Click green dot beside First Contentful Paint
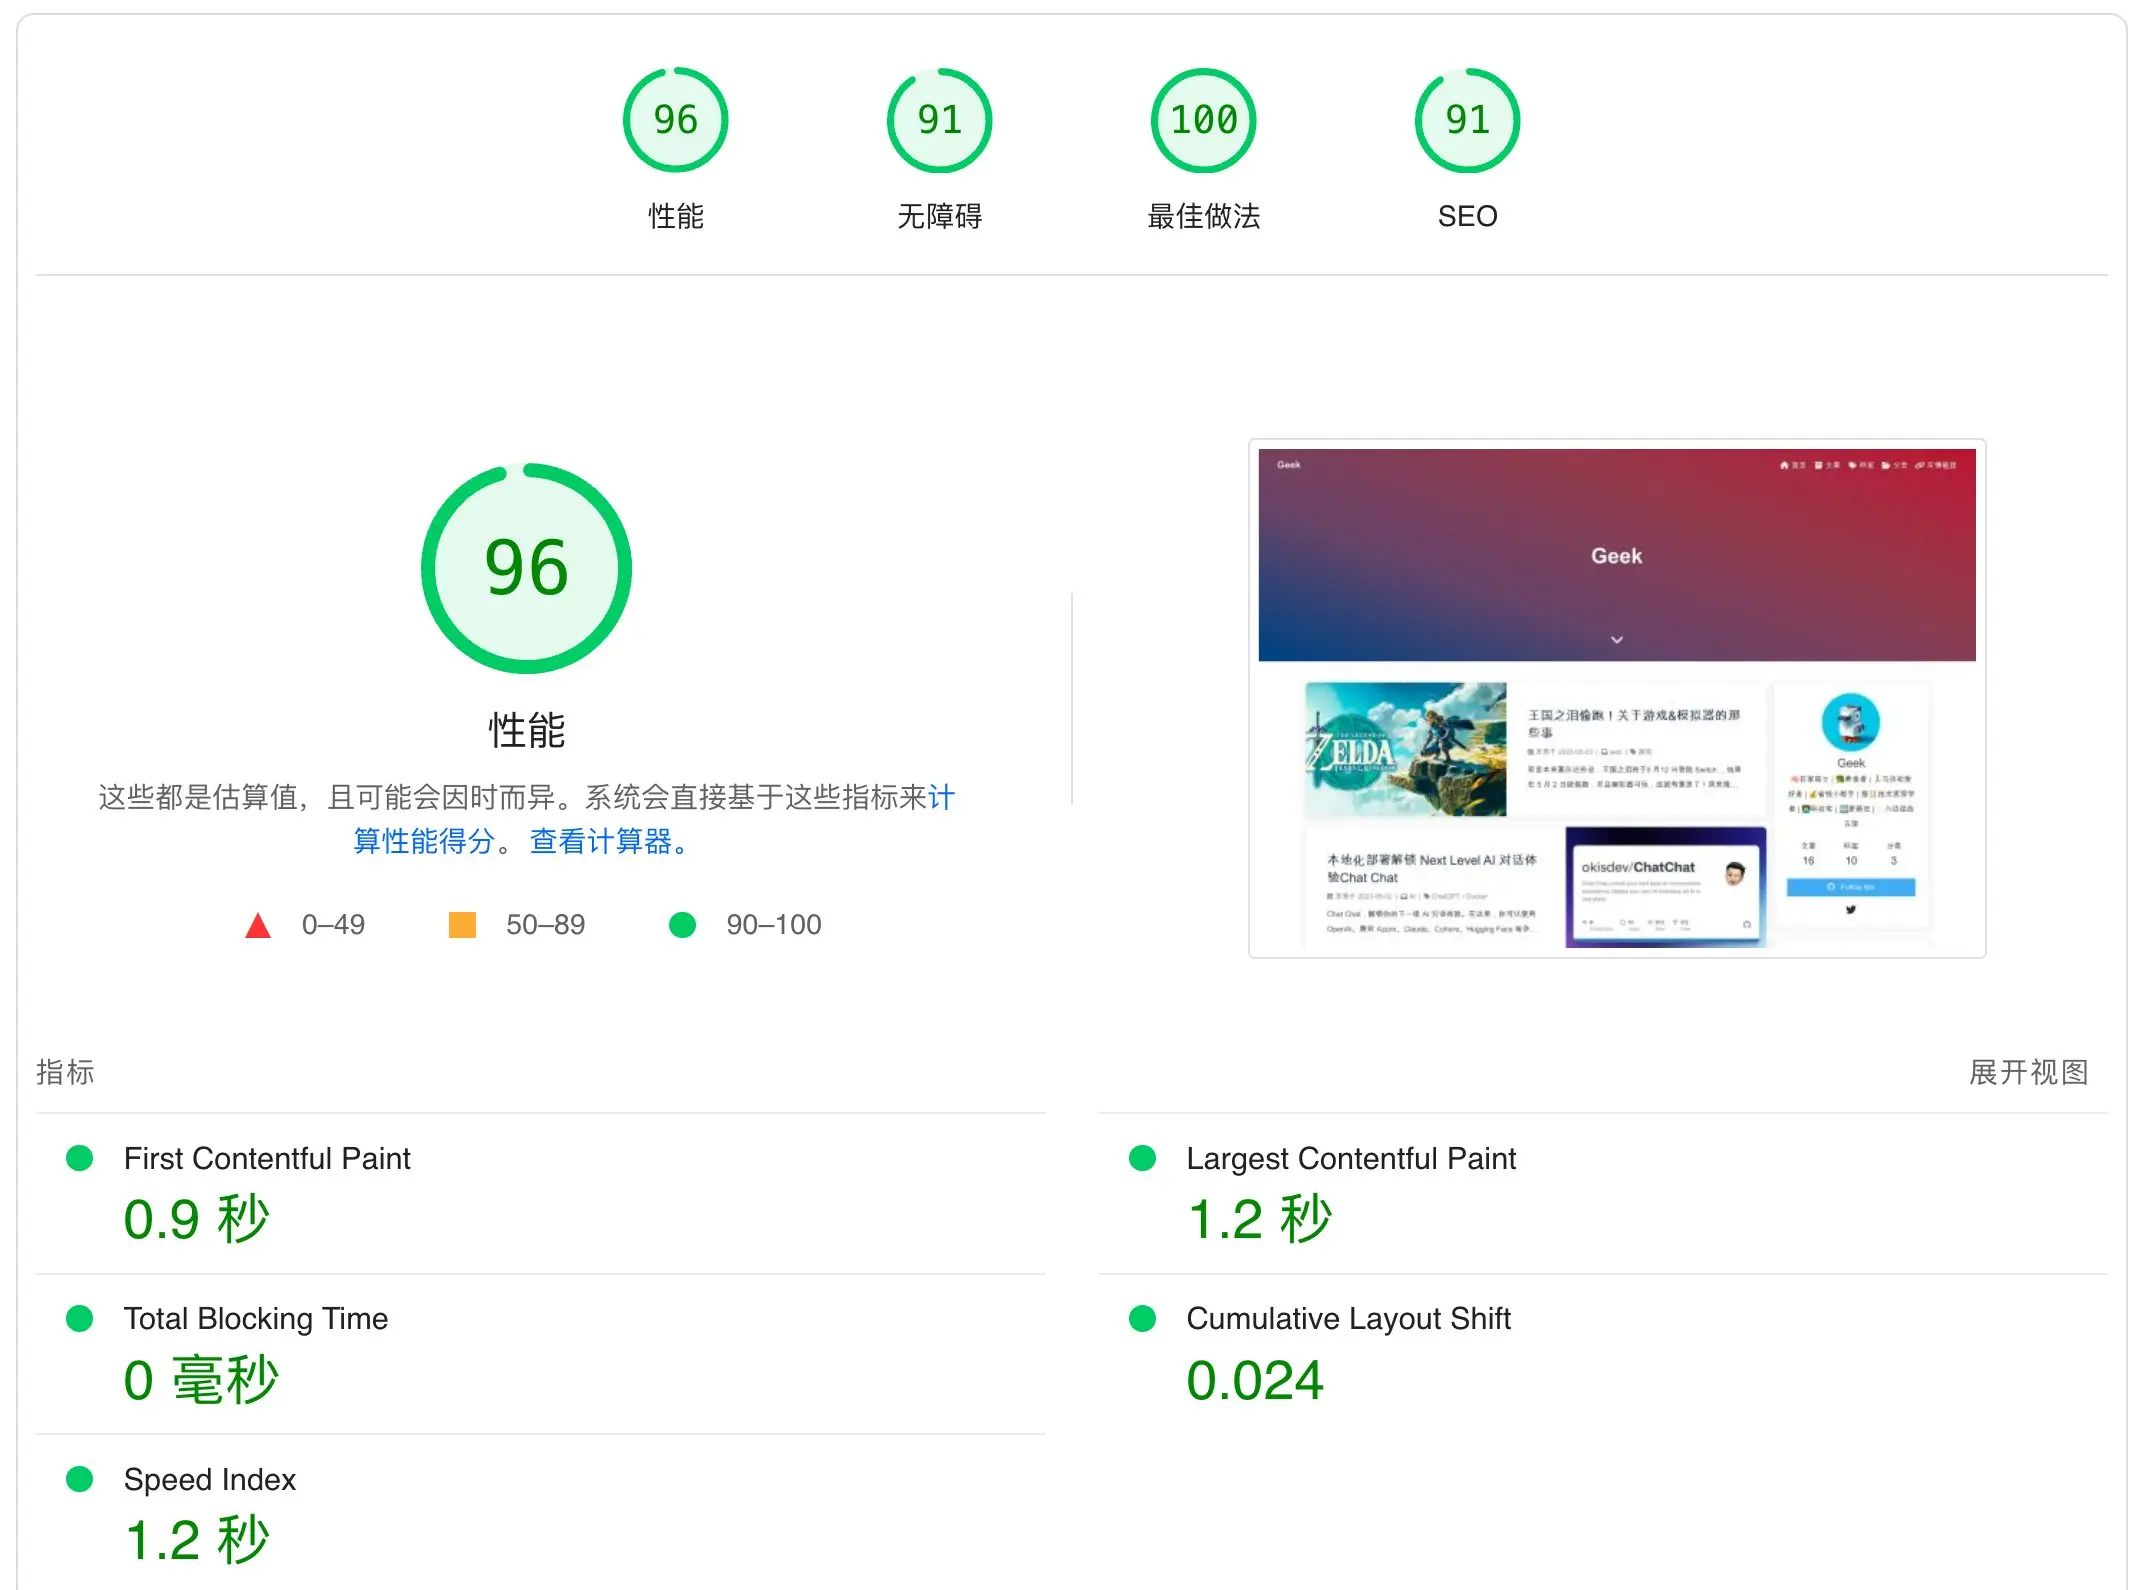Screen dimensions: 2136x1590 point(80,1158)
